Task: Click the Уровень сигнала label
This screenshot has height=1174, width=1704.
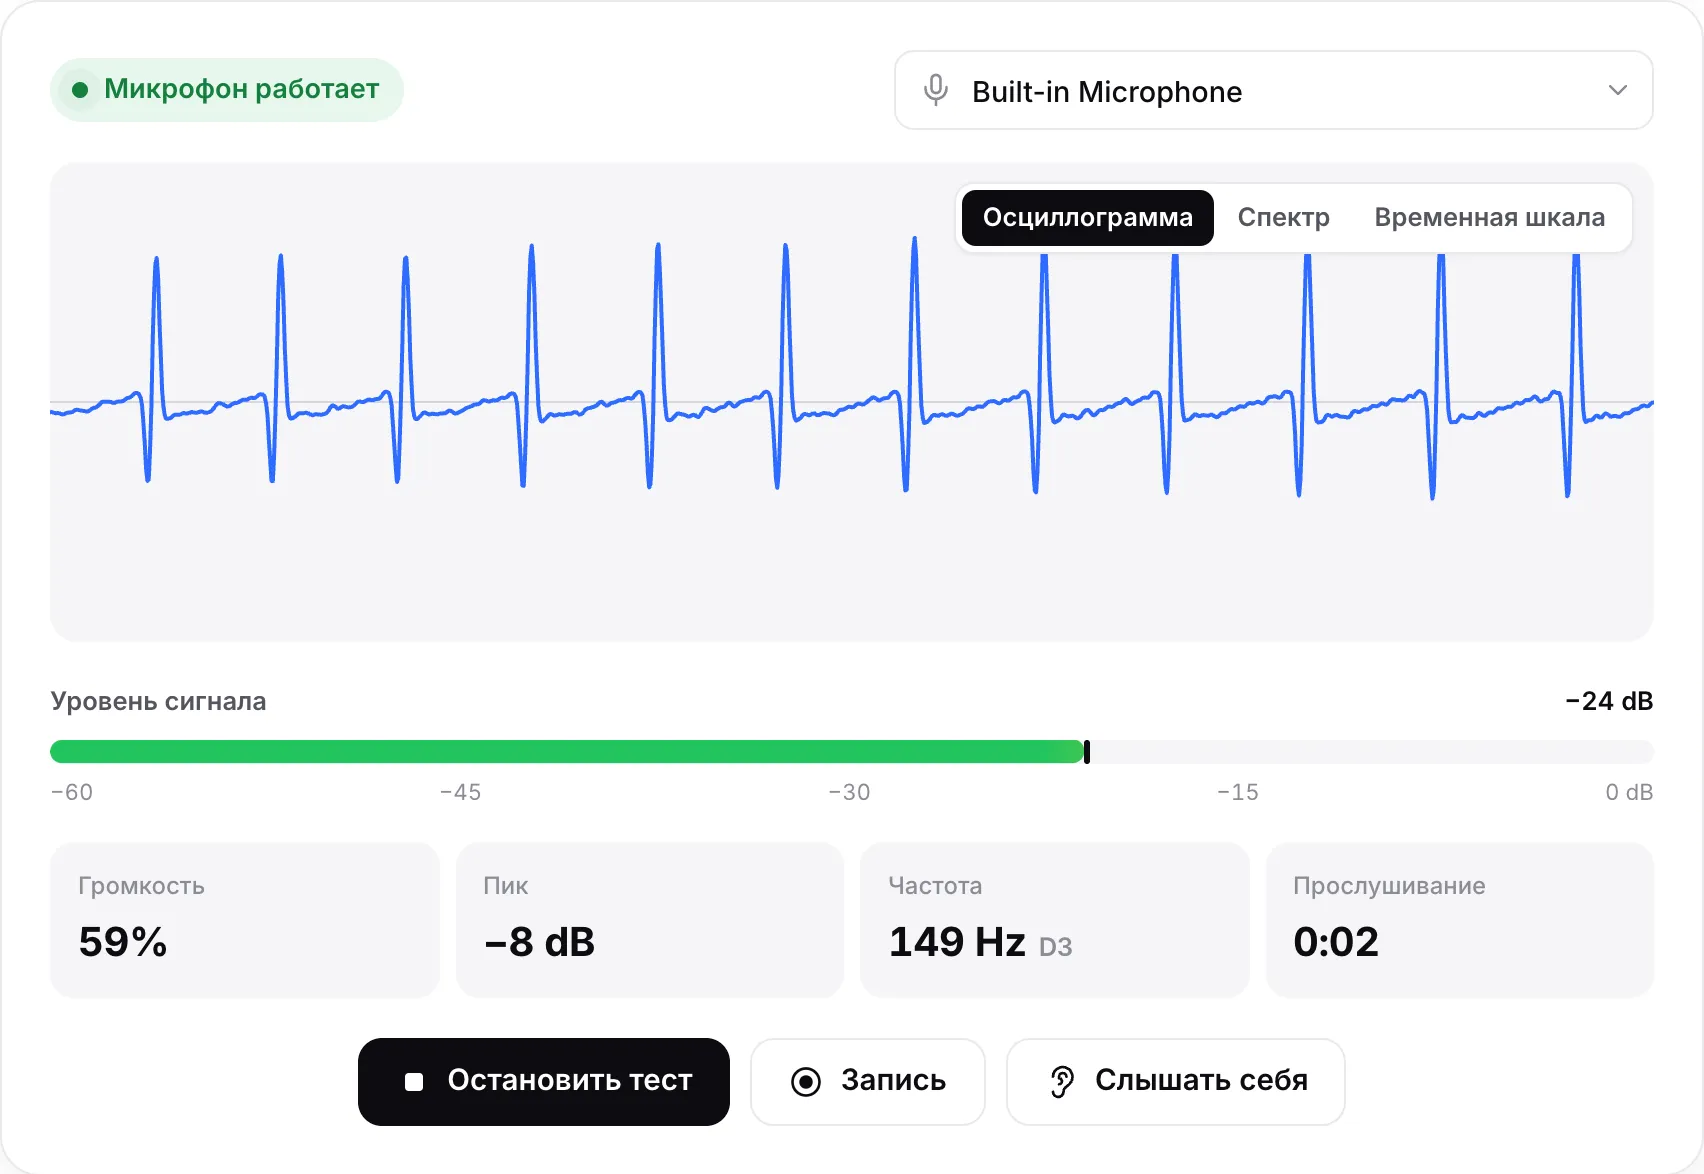Action: pos(158,701)
